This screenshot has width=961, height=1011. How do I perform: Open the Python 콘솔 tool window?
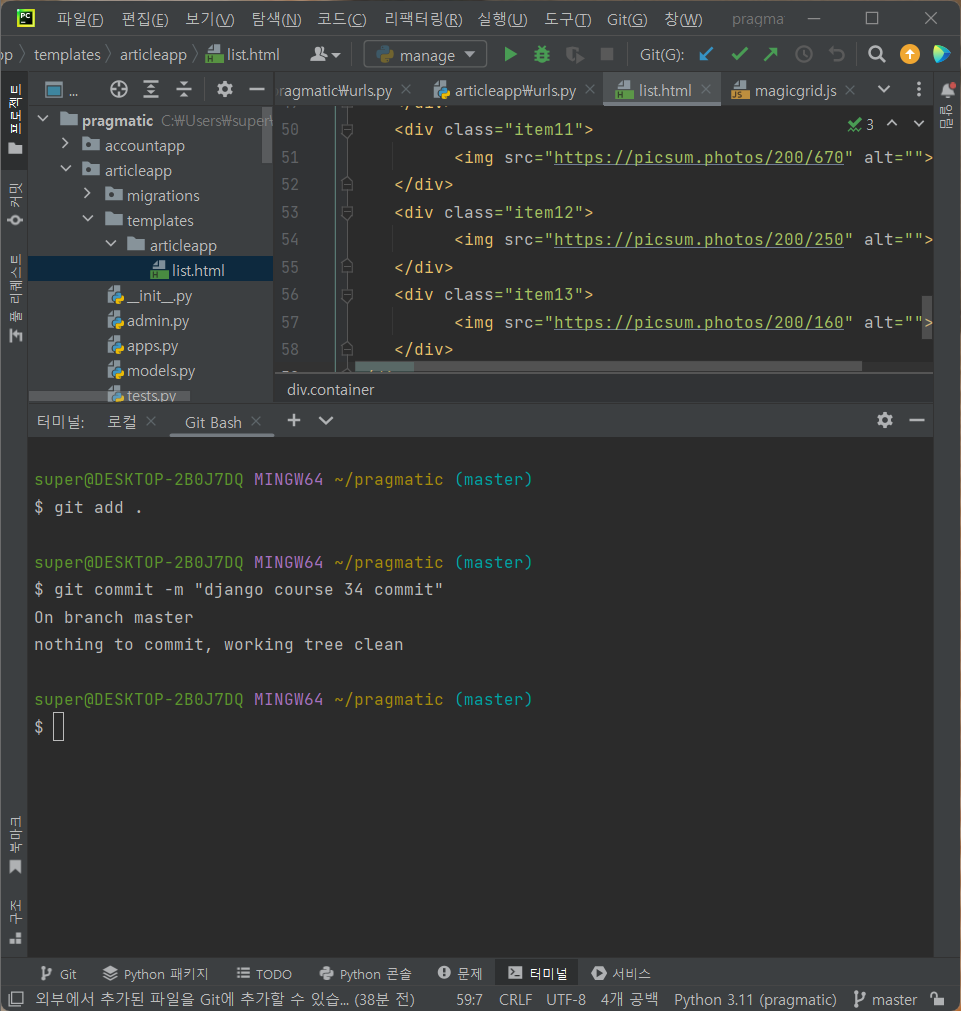click(x=365, y=973)
